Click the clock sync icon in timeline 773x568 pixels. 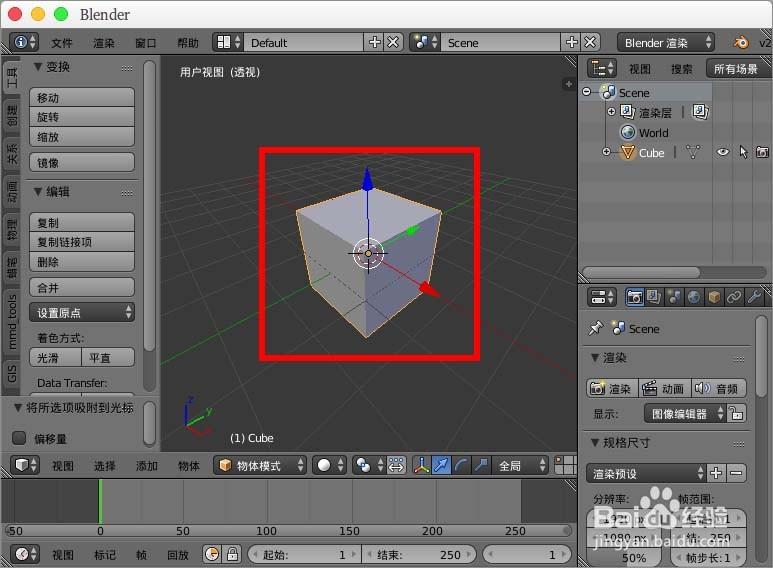tap(212, 554)
